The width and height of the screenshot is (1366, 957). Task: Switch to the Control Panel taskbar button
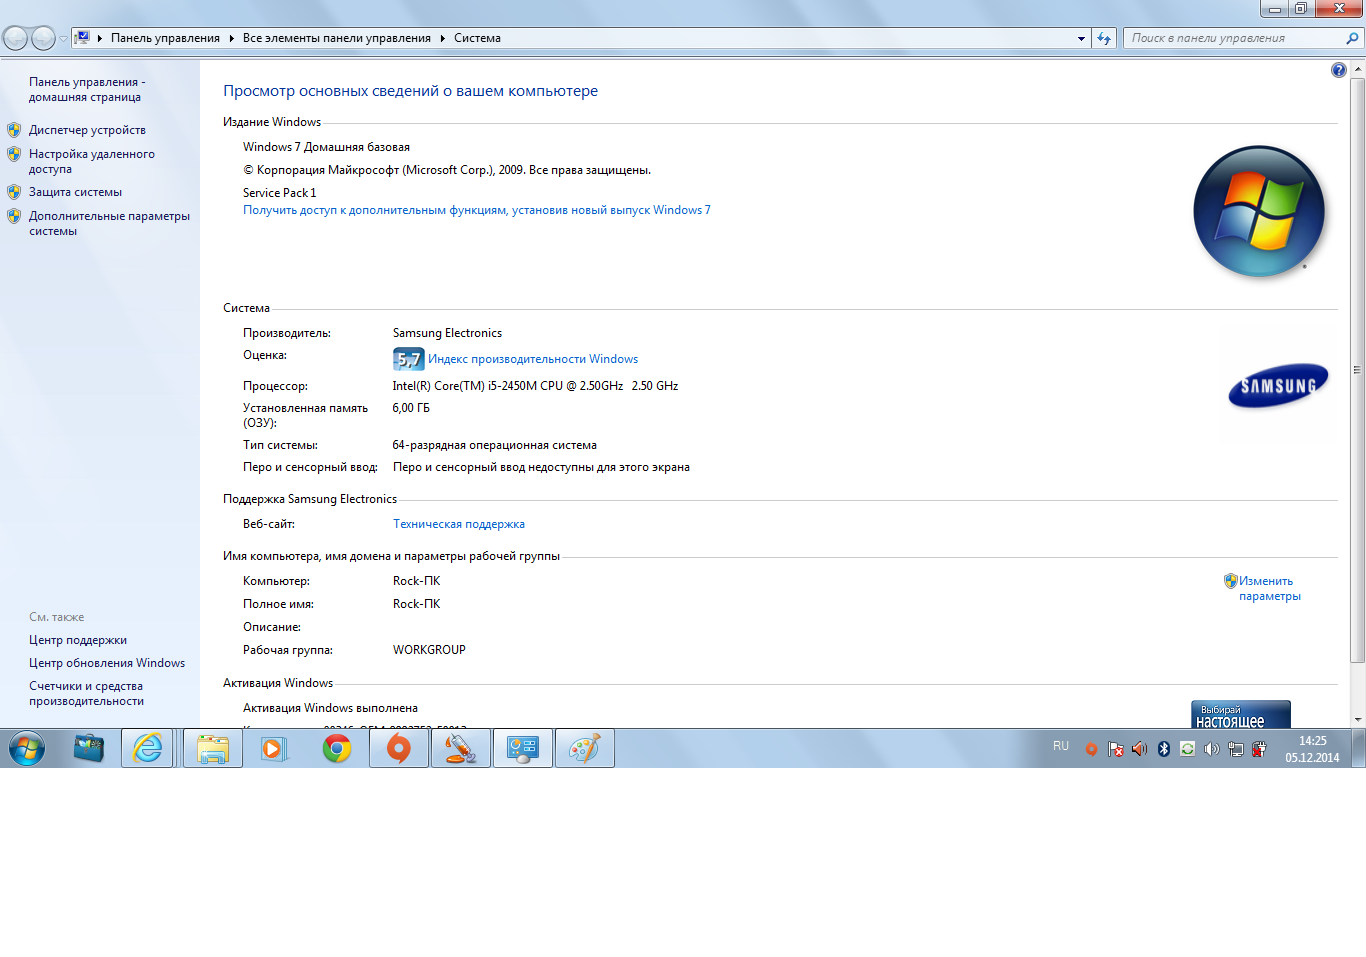pos(523,748)
